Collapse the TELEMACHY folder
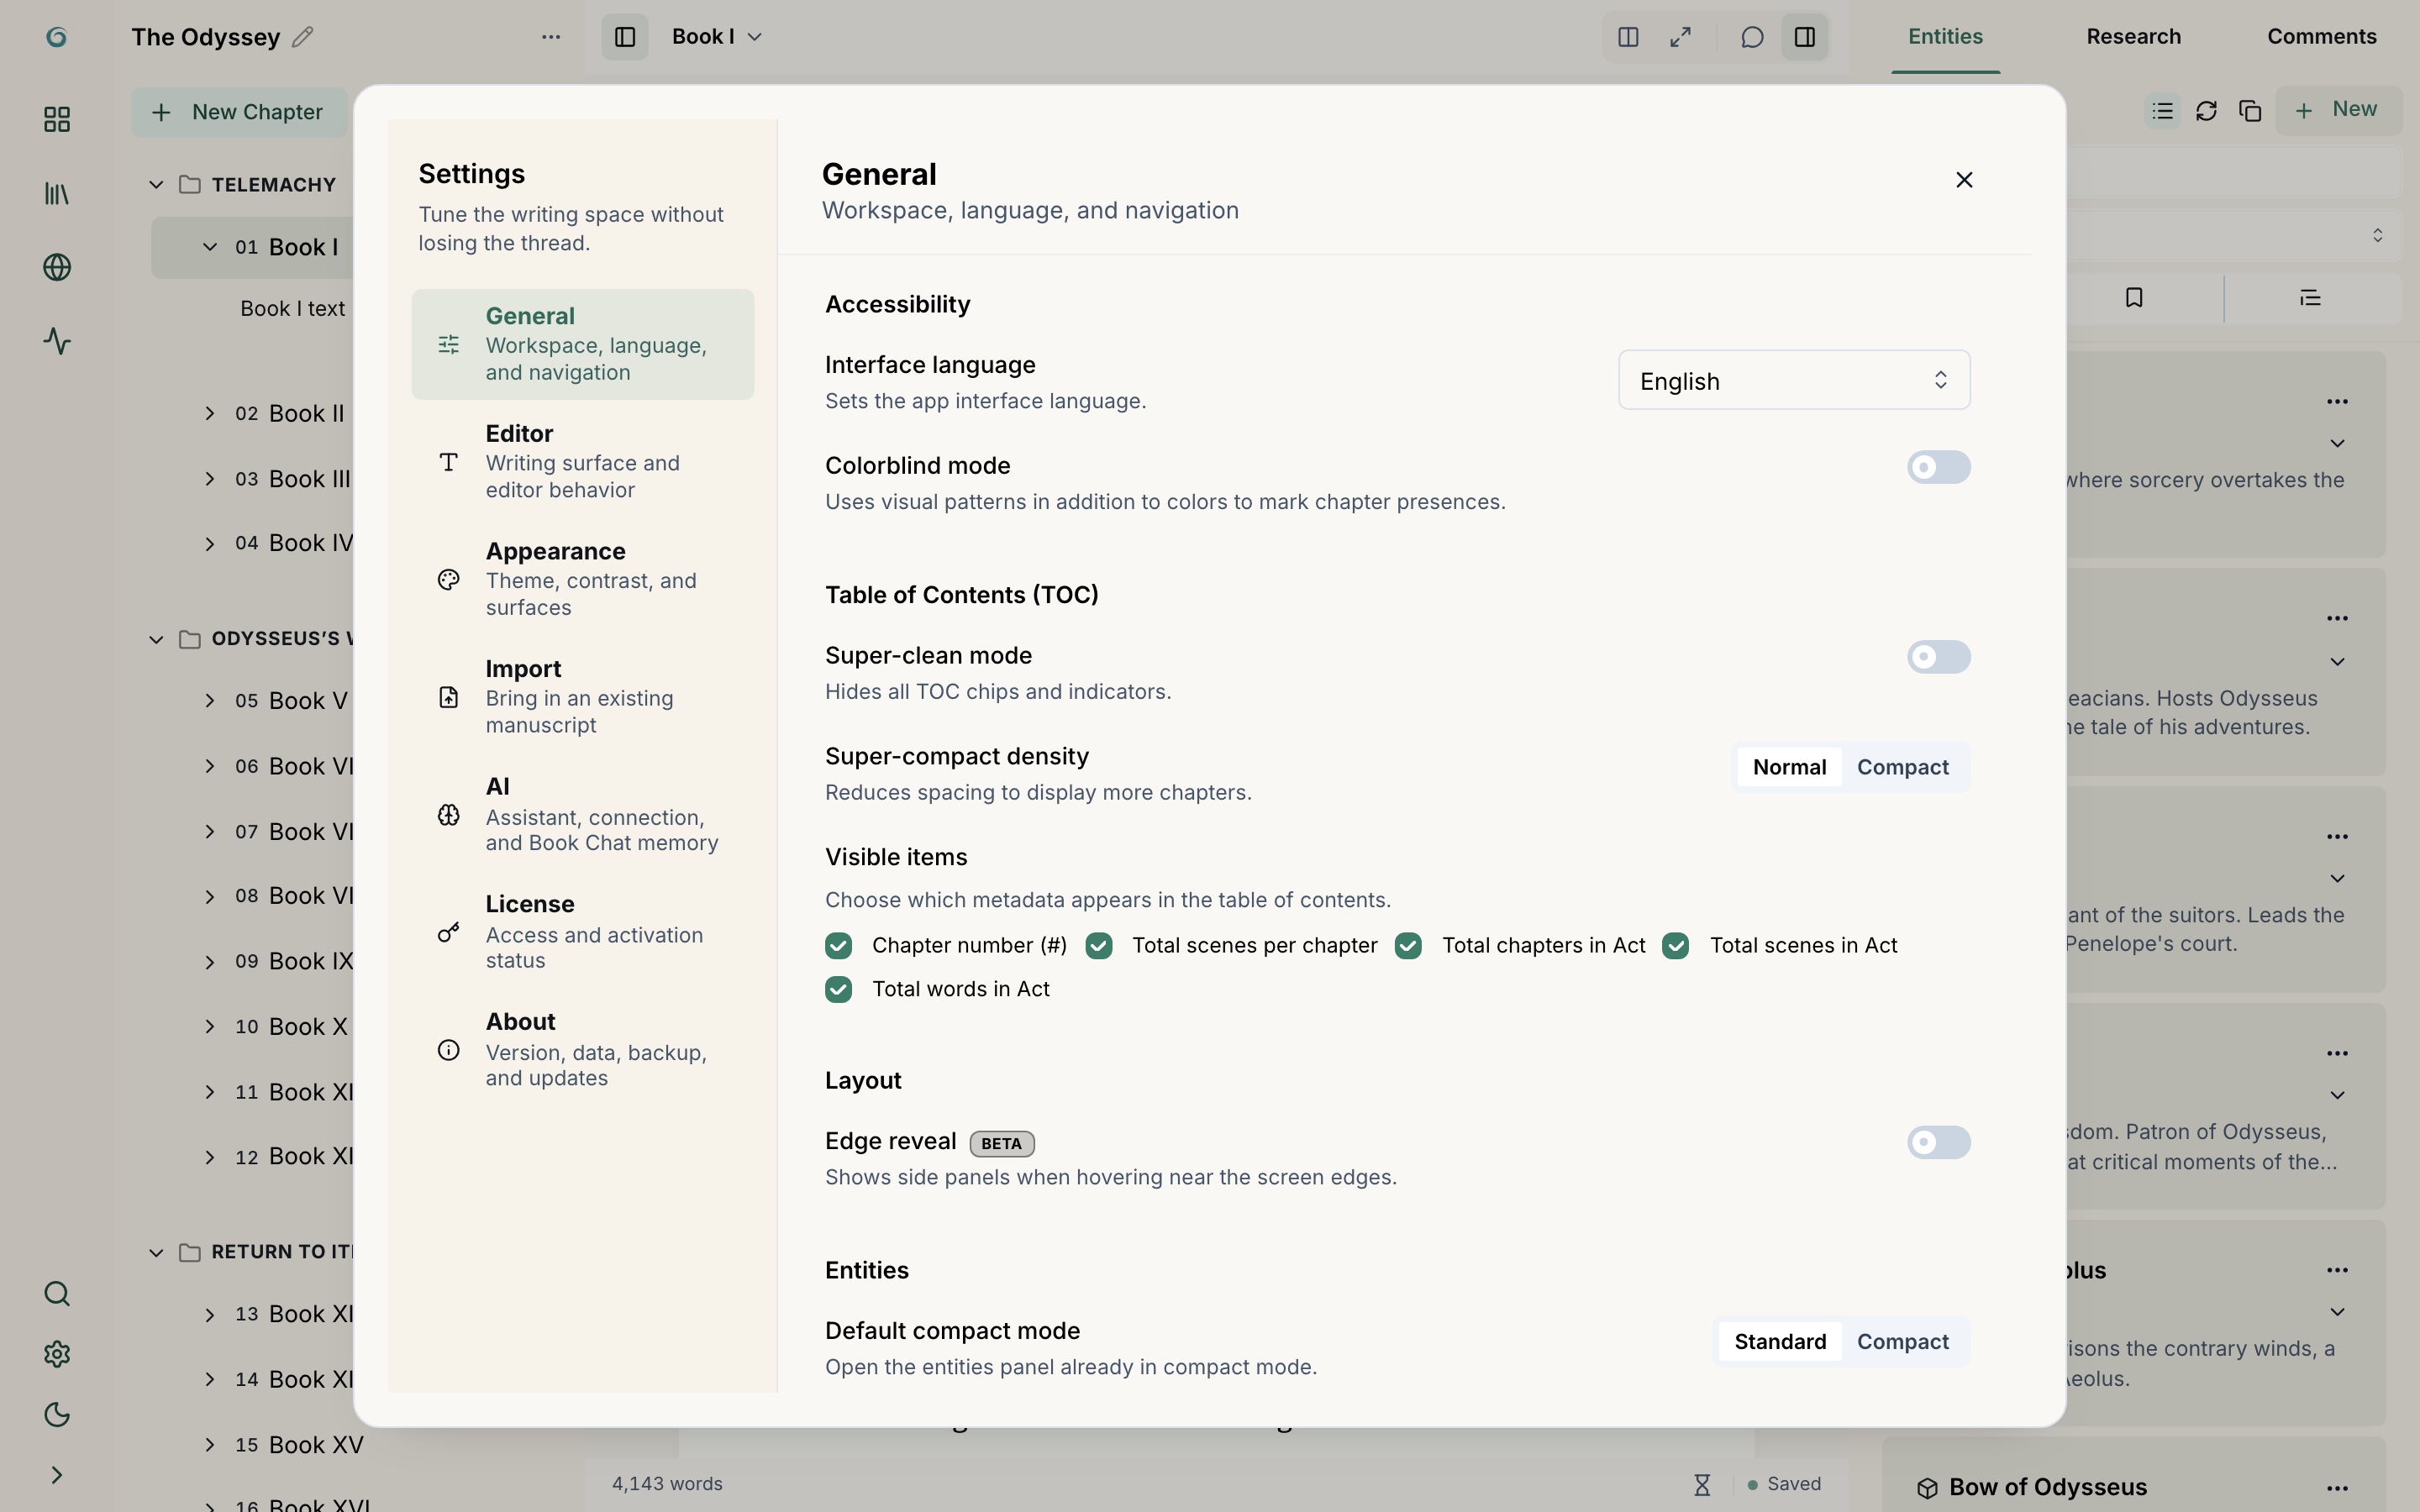The image size is (2420, 1512). (156, 185)
